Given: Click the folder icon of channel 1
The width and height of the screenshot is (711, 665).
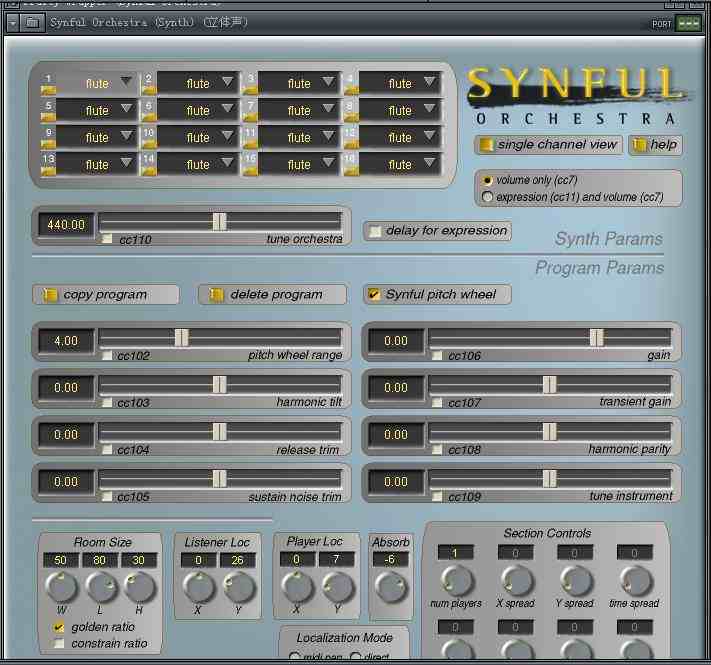Looking at the screenshot, I should (48, 91).
